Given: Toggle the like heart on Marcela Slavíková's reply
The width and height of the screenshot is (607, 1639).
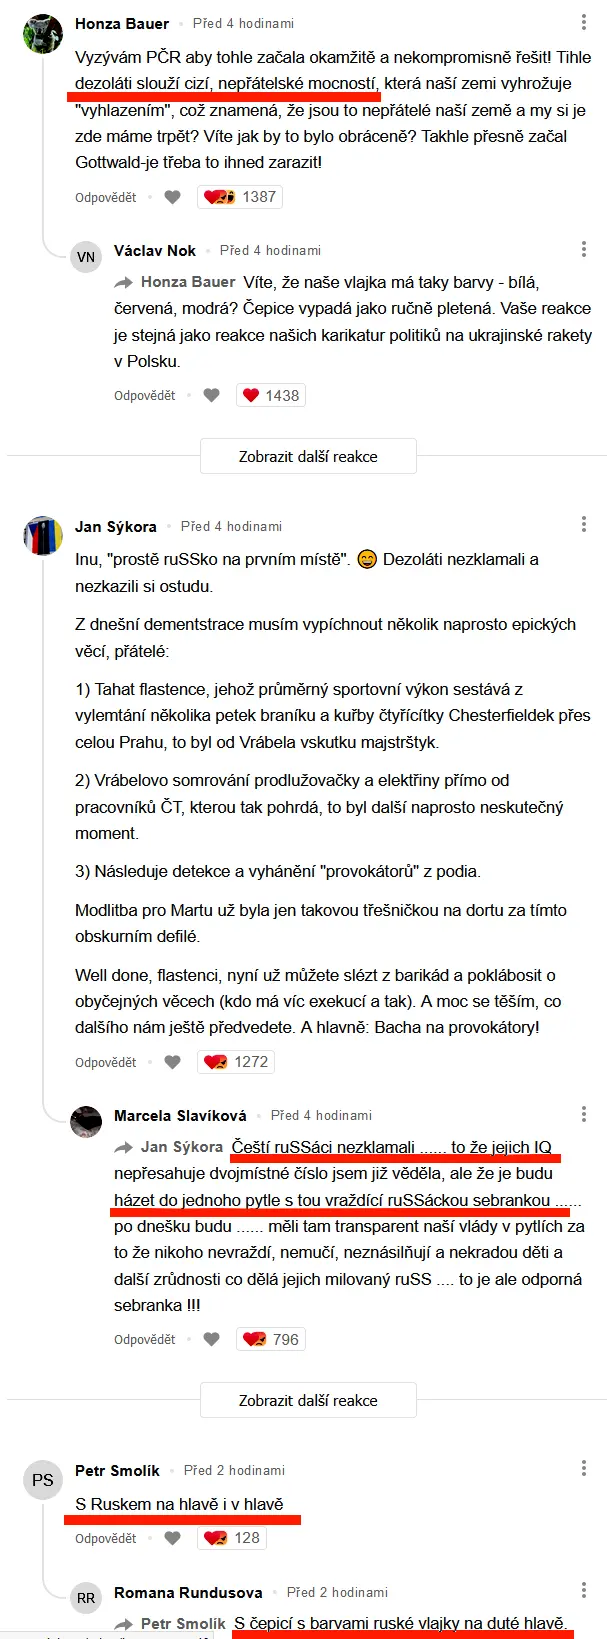Looking at the screenshot, I should point(211,1338).
